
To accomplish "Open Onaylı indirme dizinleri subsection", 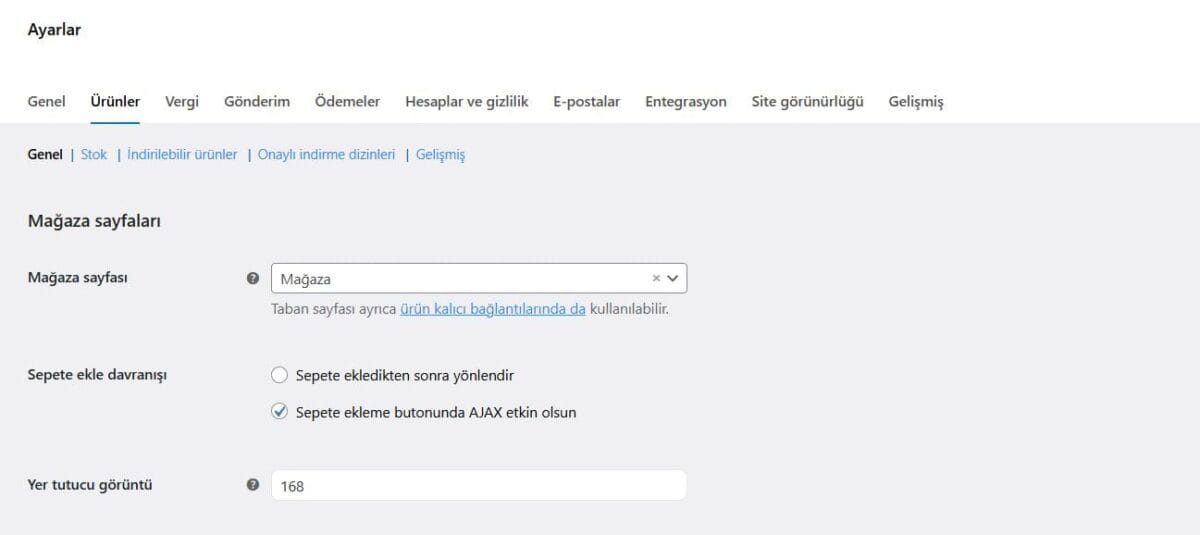I will tap(326, 155).
